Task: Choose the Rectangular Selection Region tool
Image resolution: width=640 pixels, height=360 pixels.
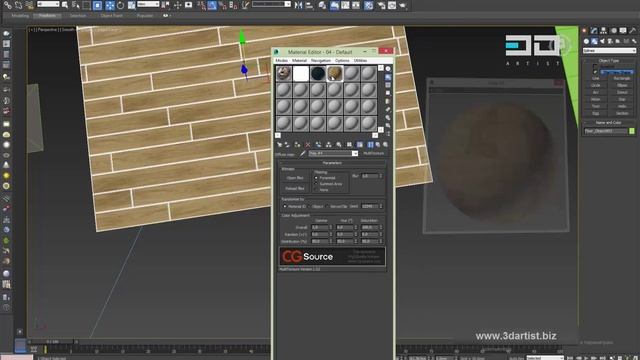Action: coord(87,5)
